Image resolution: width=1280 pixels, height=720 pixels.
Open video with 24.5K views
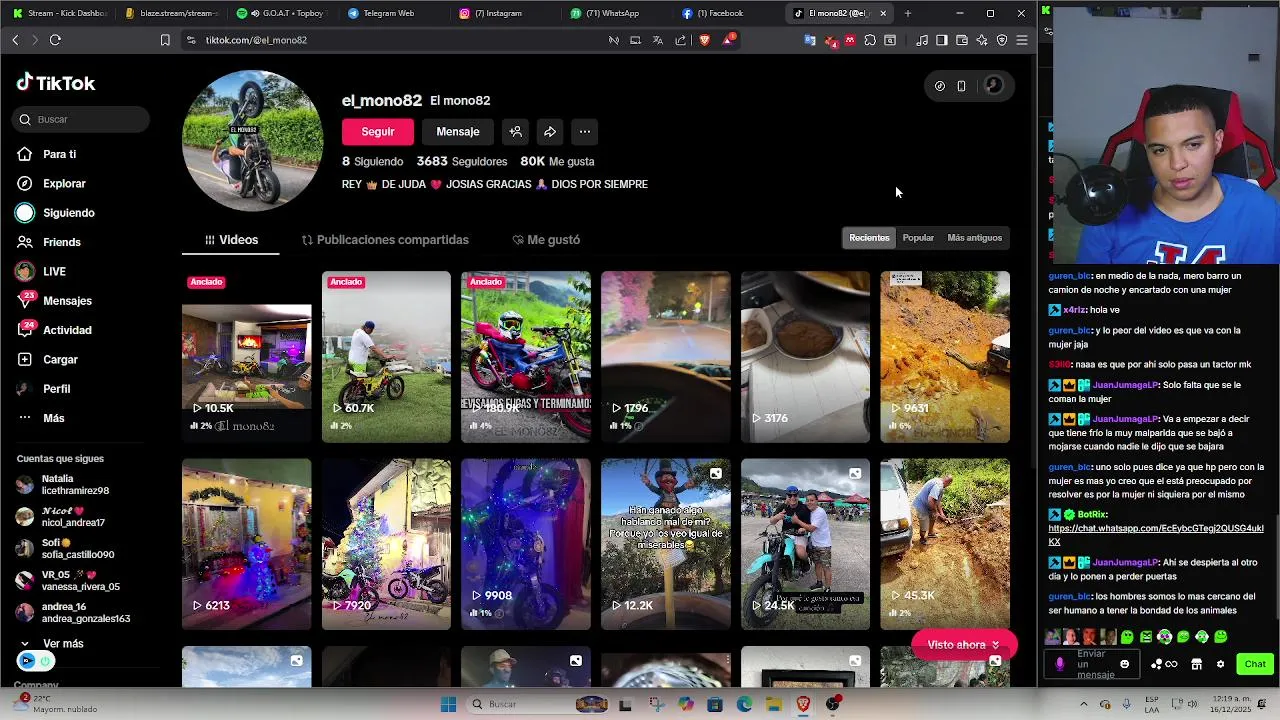(805, 544)
